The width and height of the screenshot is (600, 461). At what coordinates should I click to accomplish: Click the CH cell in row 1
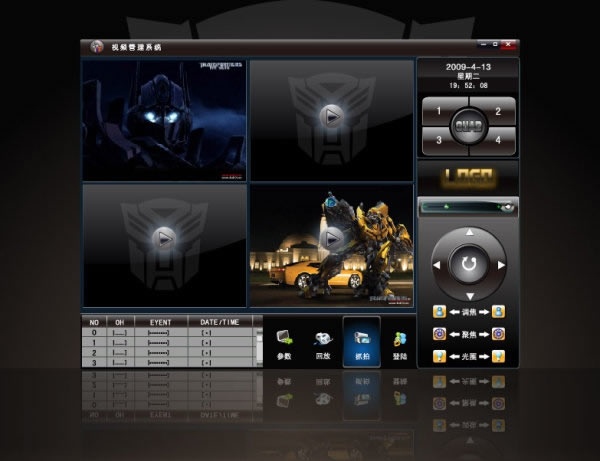point(120,343)
